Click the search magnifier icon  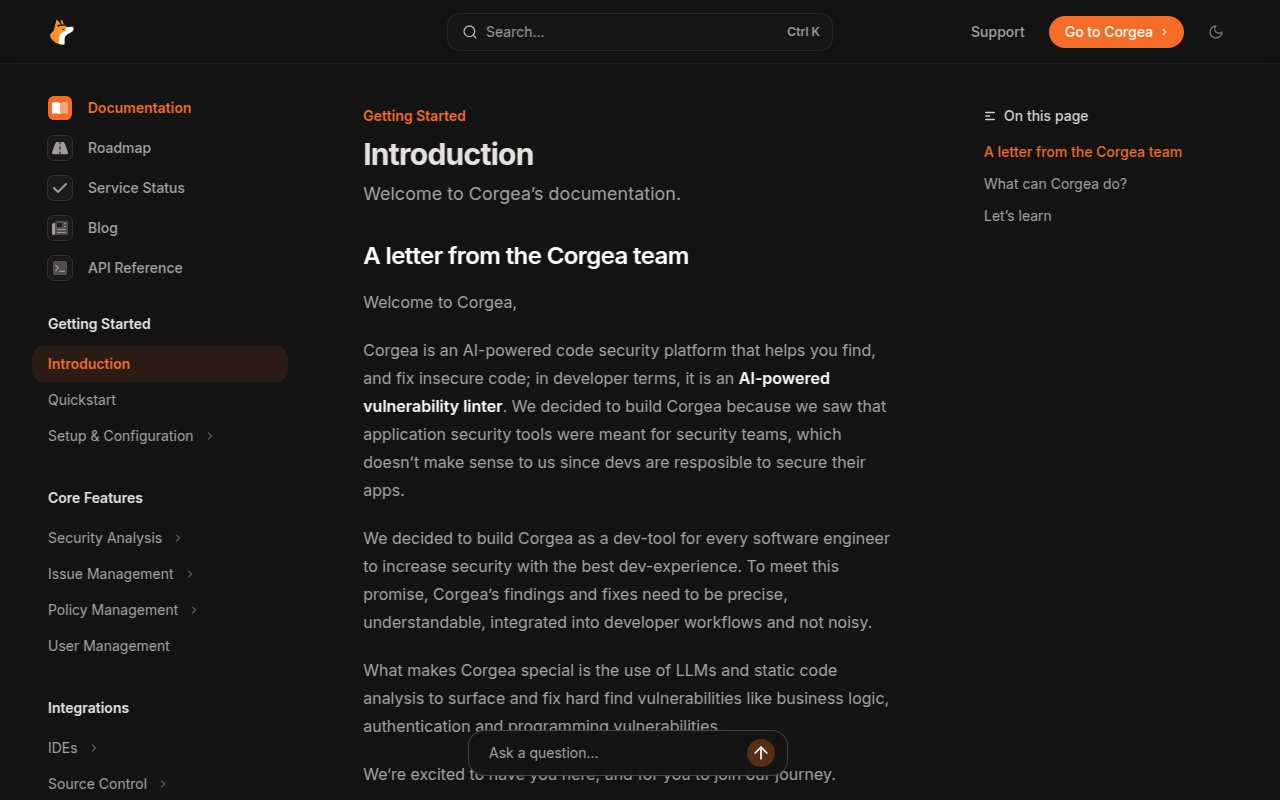(469, 32)
